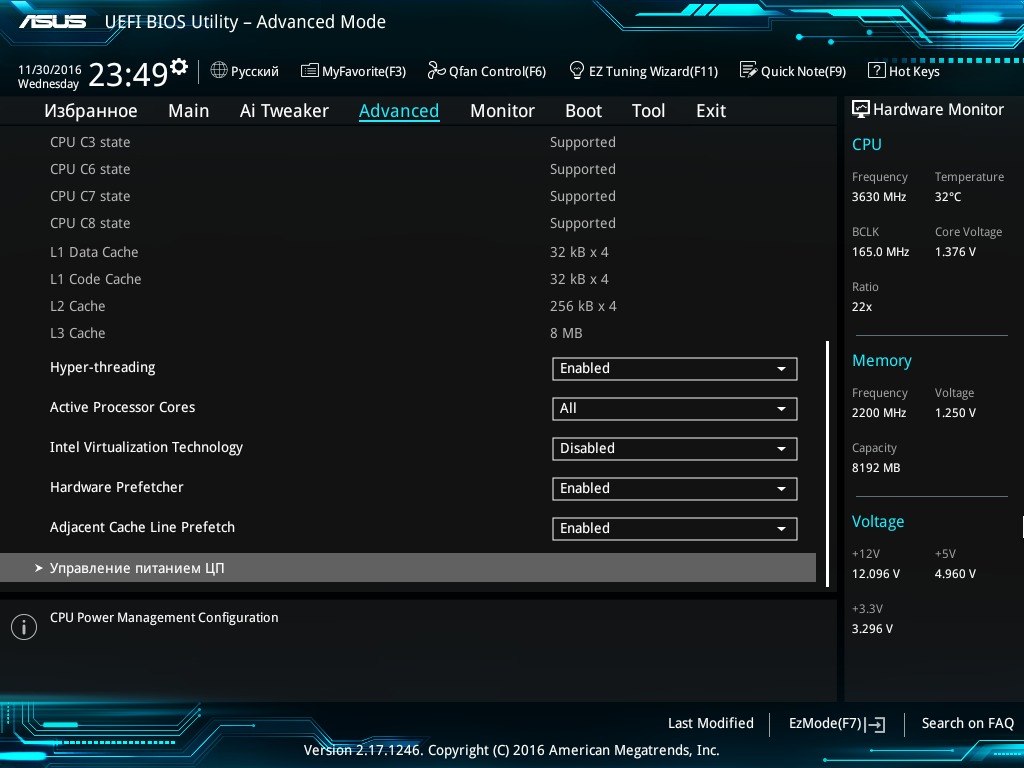The image size is (1024, 768).
Task: Open the Active Processor Cores dropdown
Action: pos(675,409)
